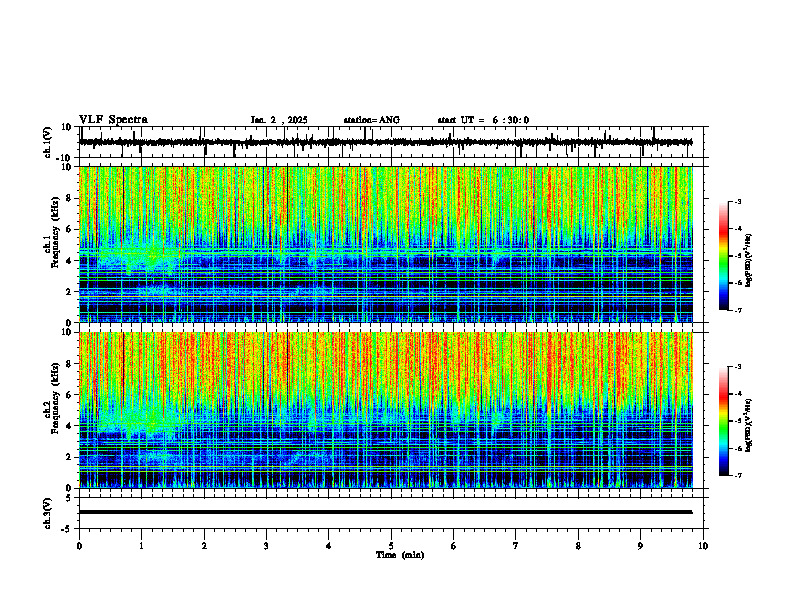Click the "-7" label on the ch.2 color scale
This screenshot has width=792, height=612.
point(737,476)
